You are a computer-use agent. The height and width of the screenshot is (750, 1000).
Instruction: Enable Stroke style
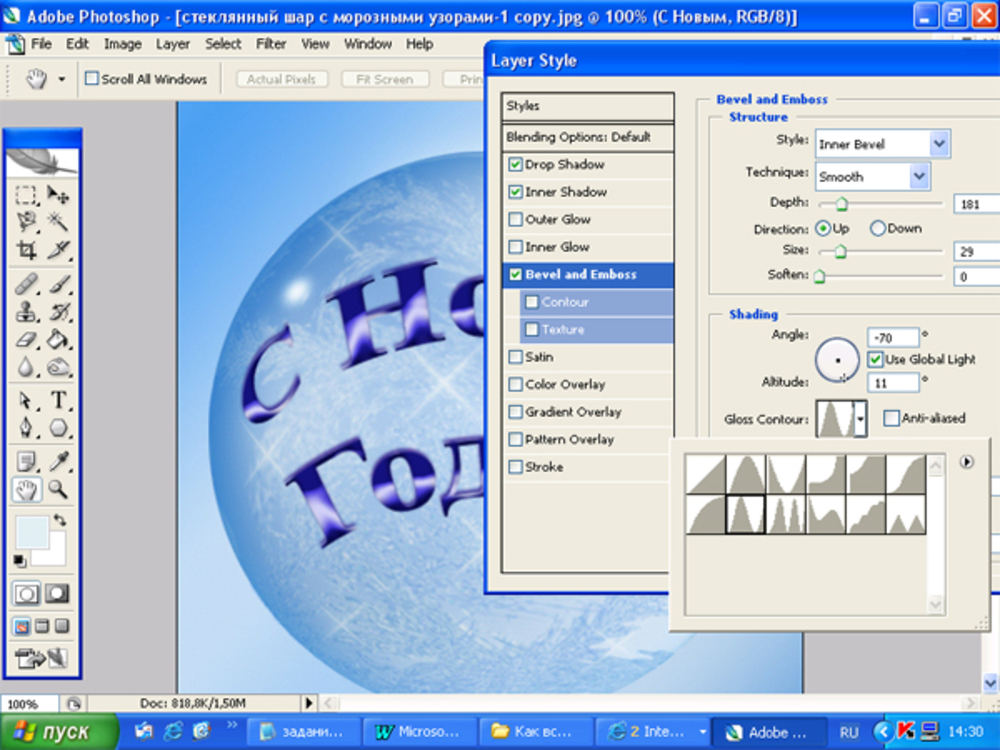(515, 467)
